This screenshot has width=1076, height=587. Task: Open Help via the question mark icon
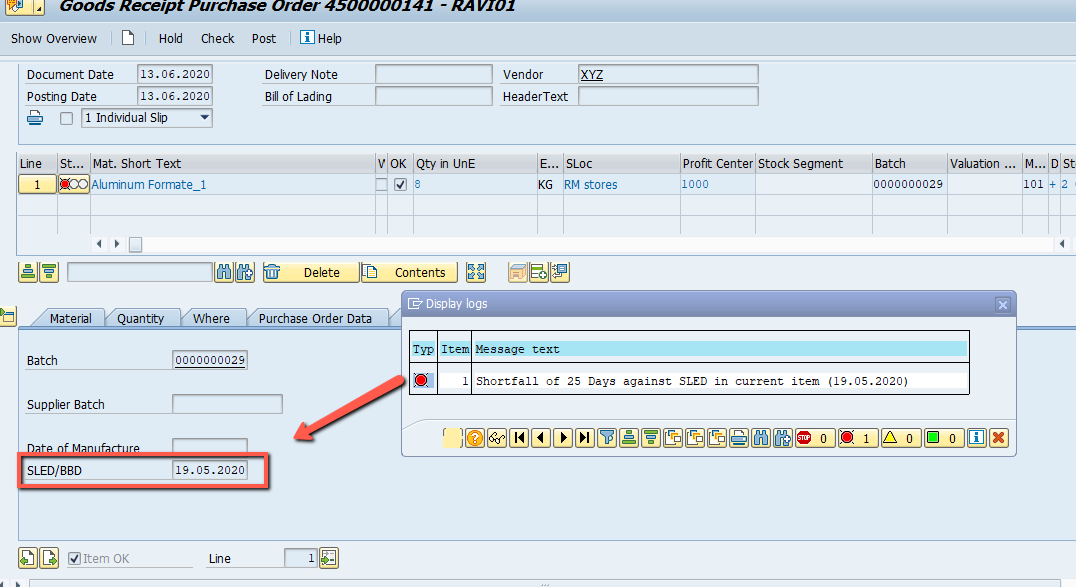474,437
